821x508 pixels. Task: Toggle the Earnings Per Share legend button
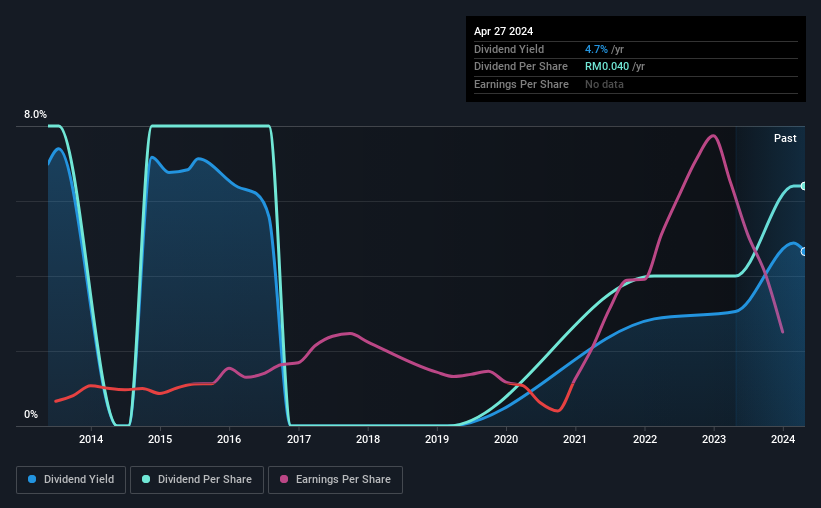(x=335, y=480)
